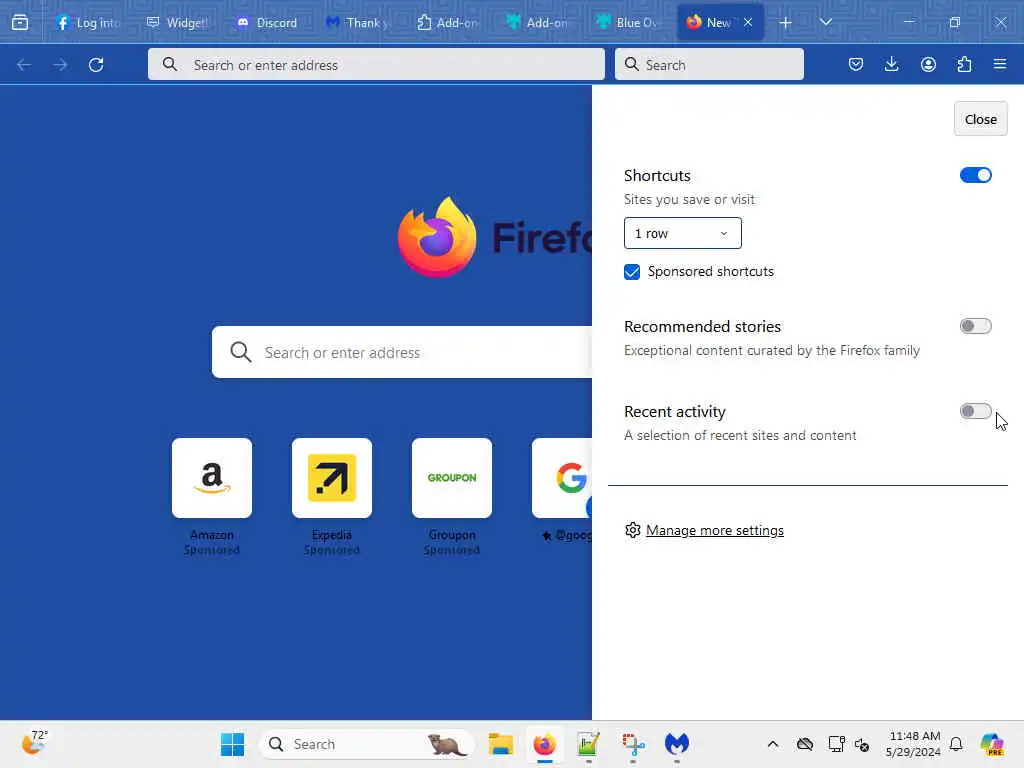Click the new tab page search field
The image size is (1024, 768).
coord(402,352)
